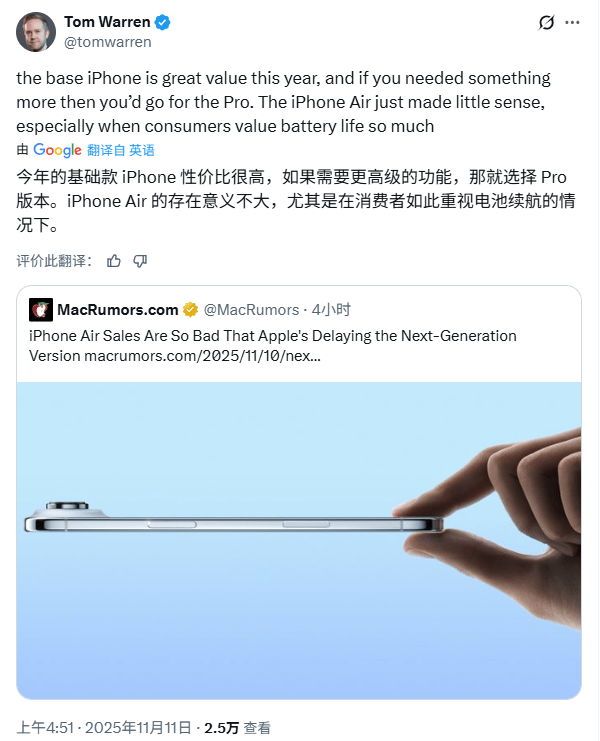600x741 pixels.
Task: Click the gold verified badge next to MacRumors.com
Action: coord(190,310)
